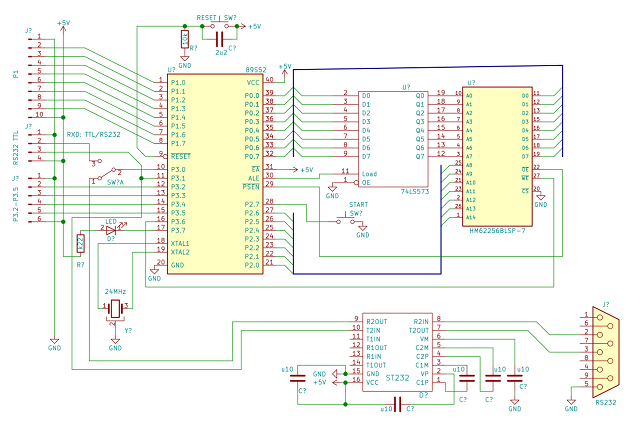Select the RS232 DB9 connector symbol
640x428 pixels.
click(x=602, y=355)
